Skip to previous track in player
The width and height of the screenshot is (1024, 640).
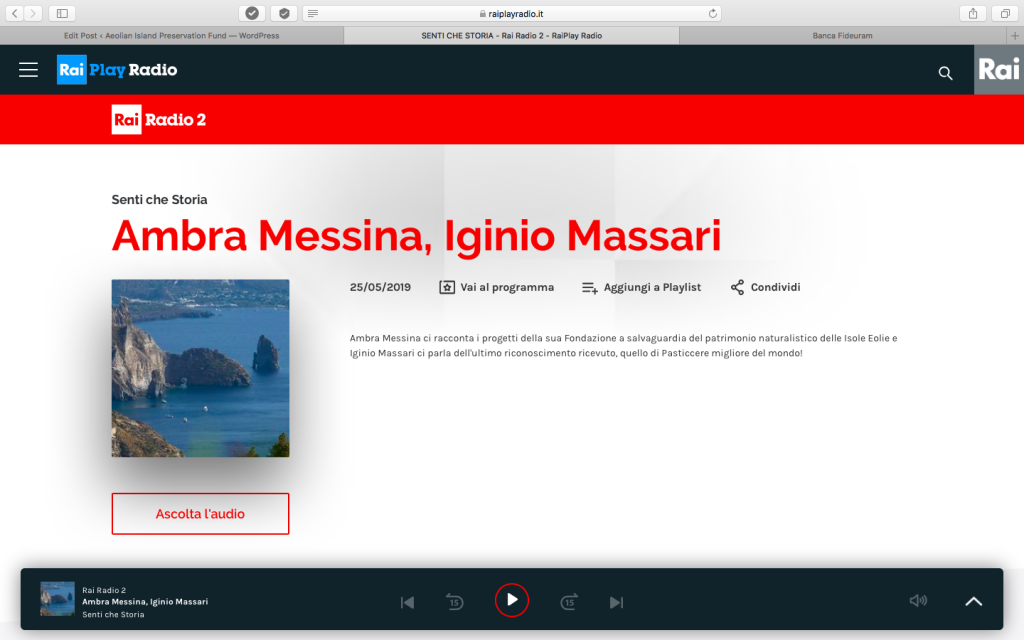(408, 602)
